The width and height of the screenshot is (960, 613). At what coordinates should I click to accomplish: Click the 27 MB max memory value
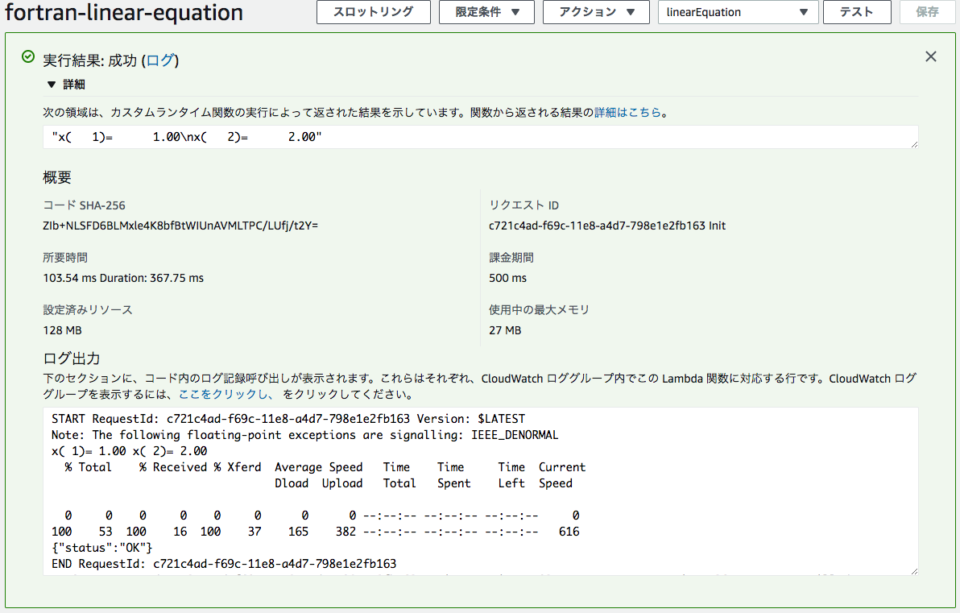pyautogui.click(x=505, y=331)
